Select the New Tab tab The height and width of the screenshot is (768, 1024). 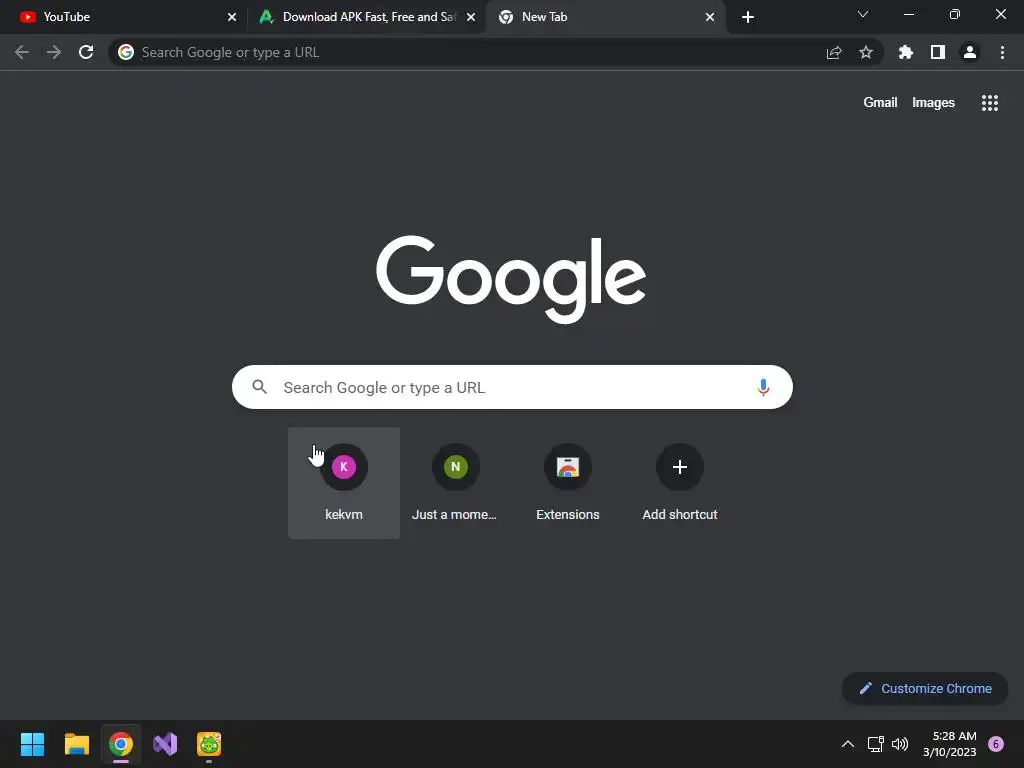point(604,17)
